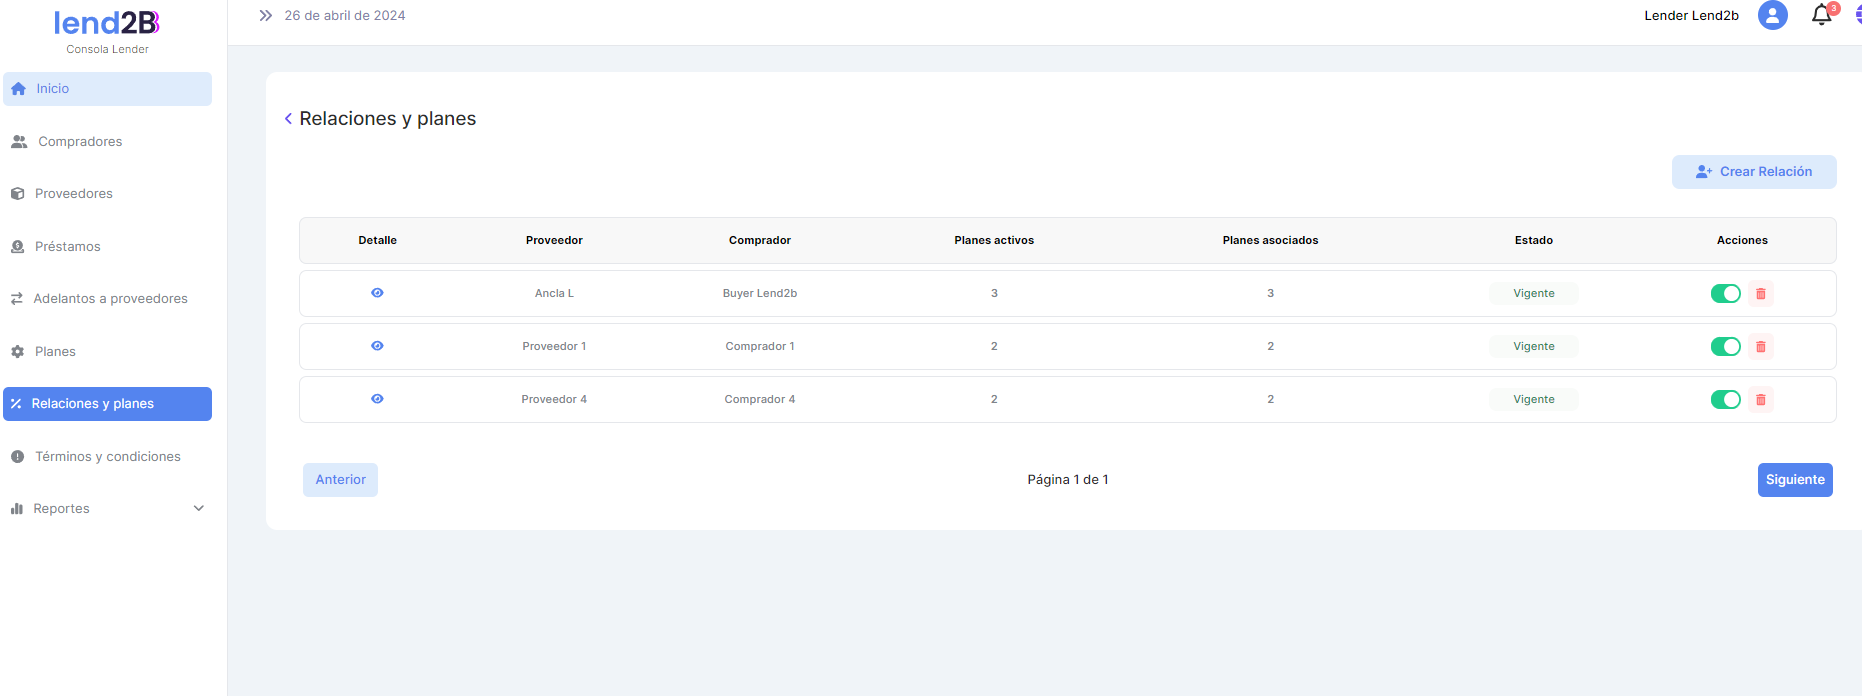Toggle off Proveedor 1 relation switch
1862x696 pixels.
point(1725,347)
